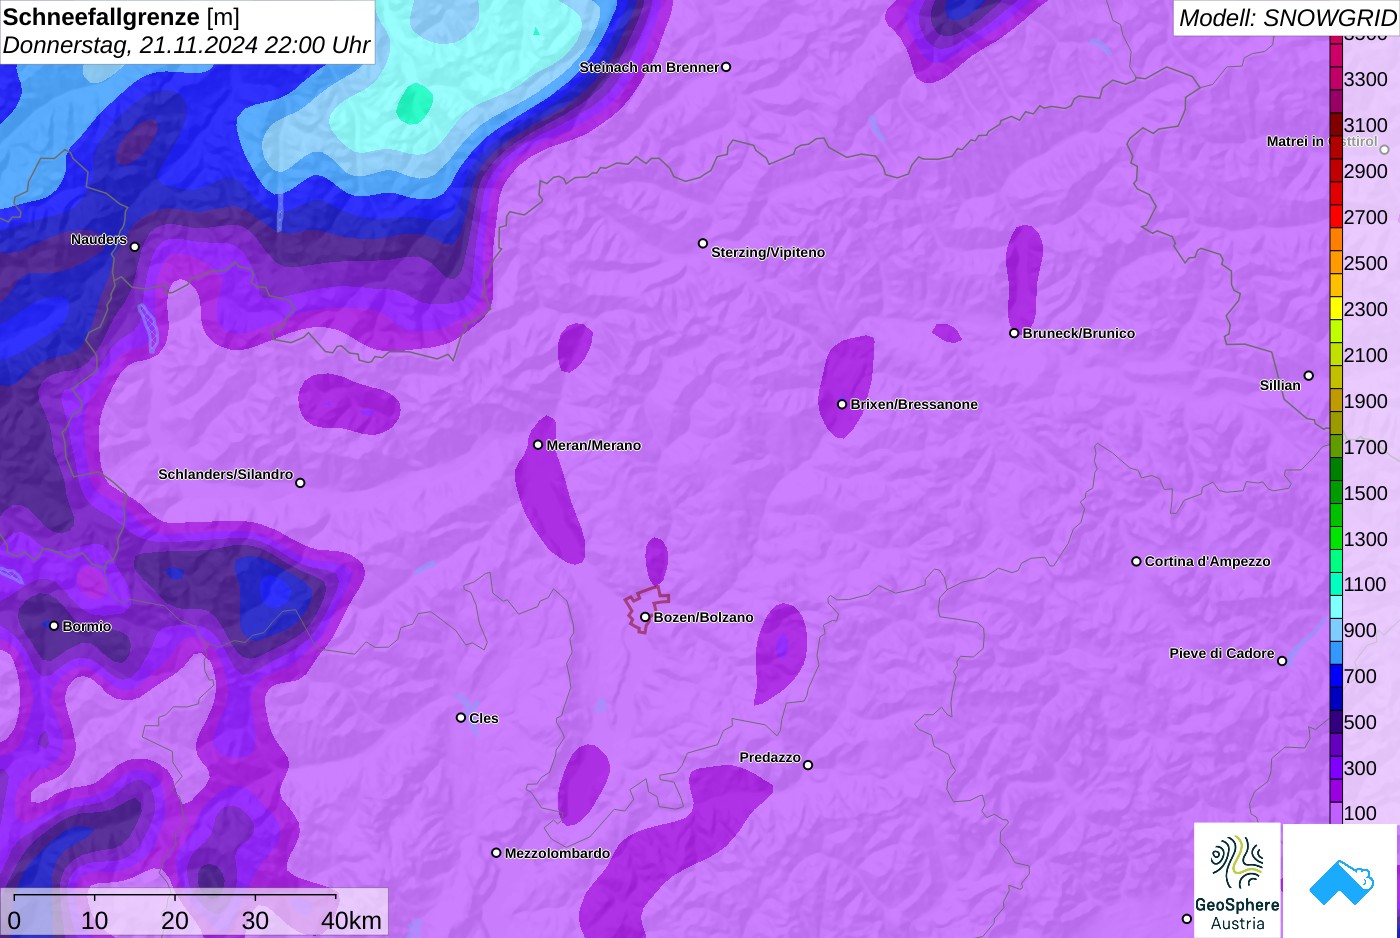Click the 100 legend value
Screen dimensions: 1400x938
coord(1360,813)
